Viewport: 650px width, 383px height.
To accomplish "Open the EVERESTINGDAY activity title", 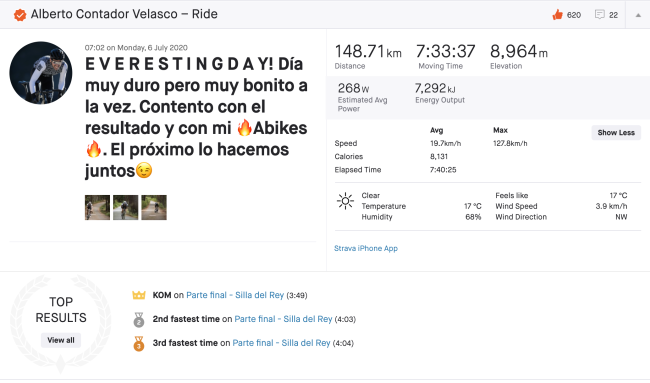I will coord(196,117).
